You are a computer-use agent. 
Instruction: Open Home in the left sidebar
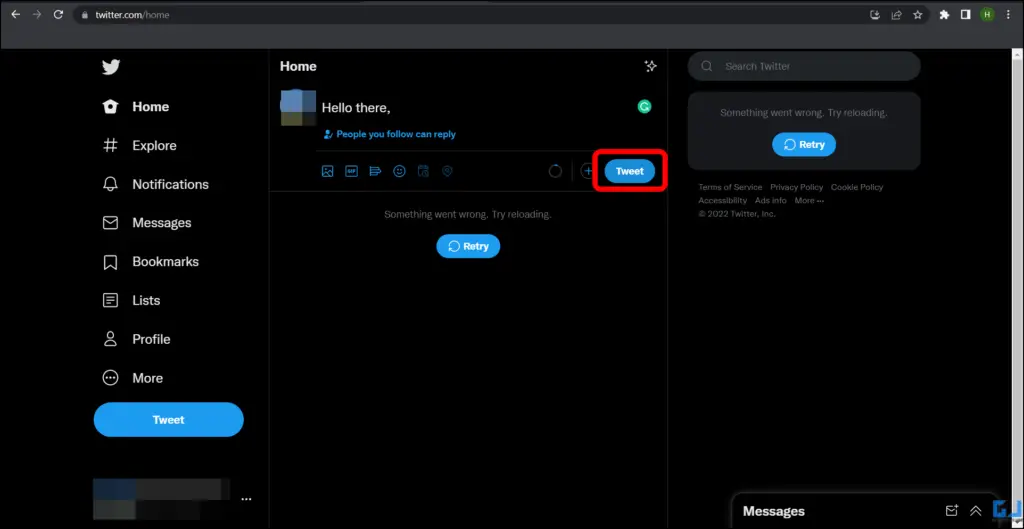[x=136, y=106]
